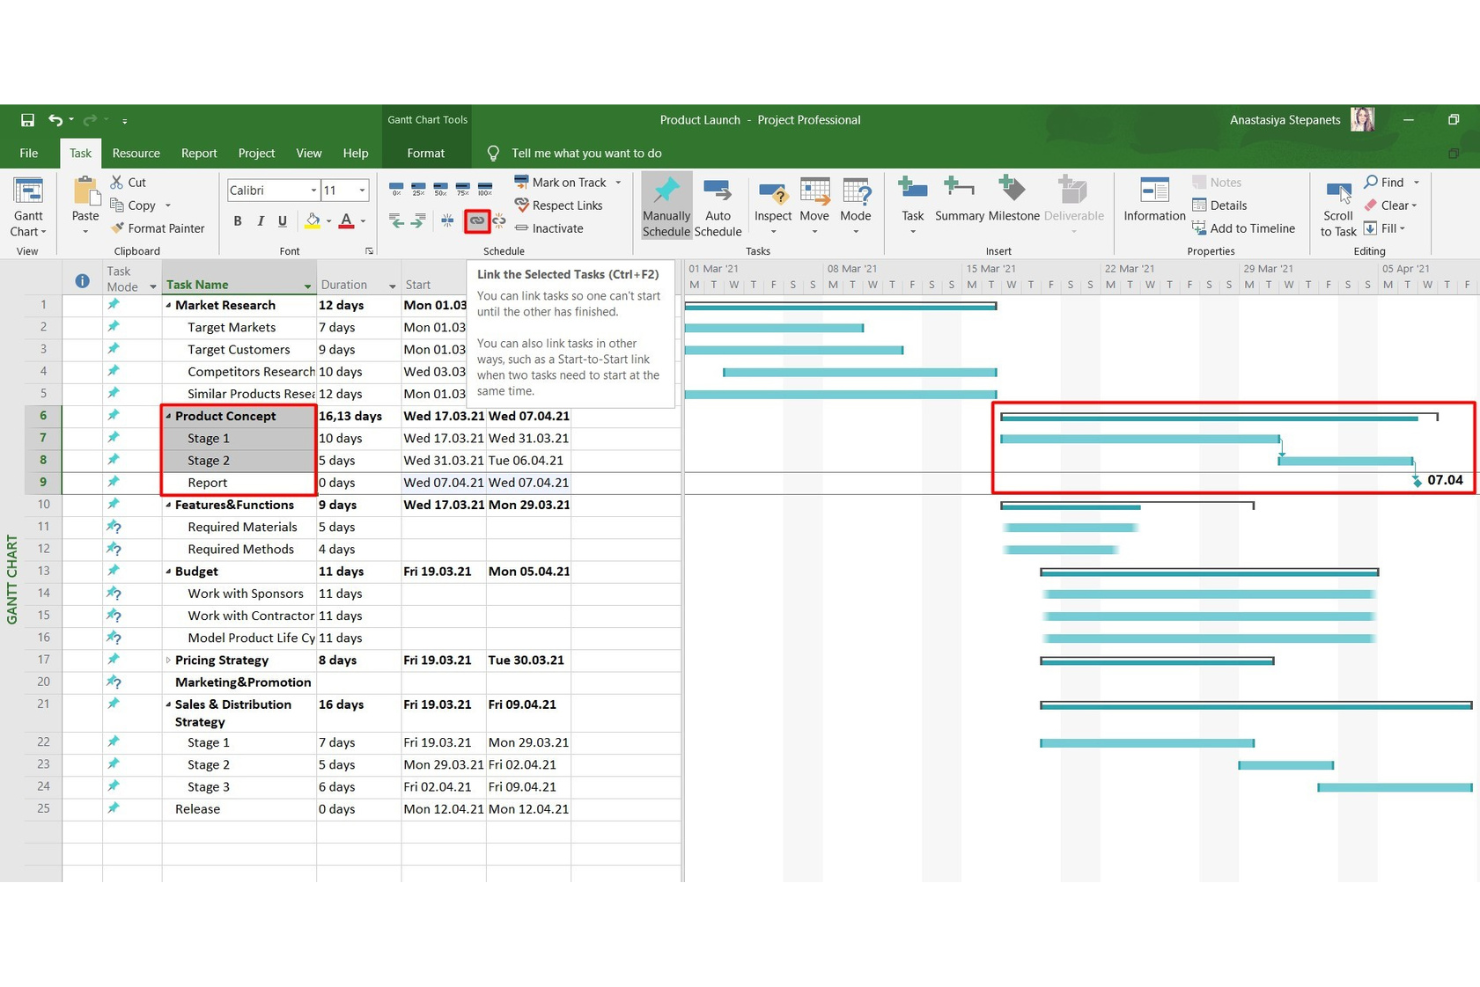Open the File tab
The width and height of the screenshot is (1480, 987).
[29, 153]
